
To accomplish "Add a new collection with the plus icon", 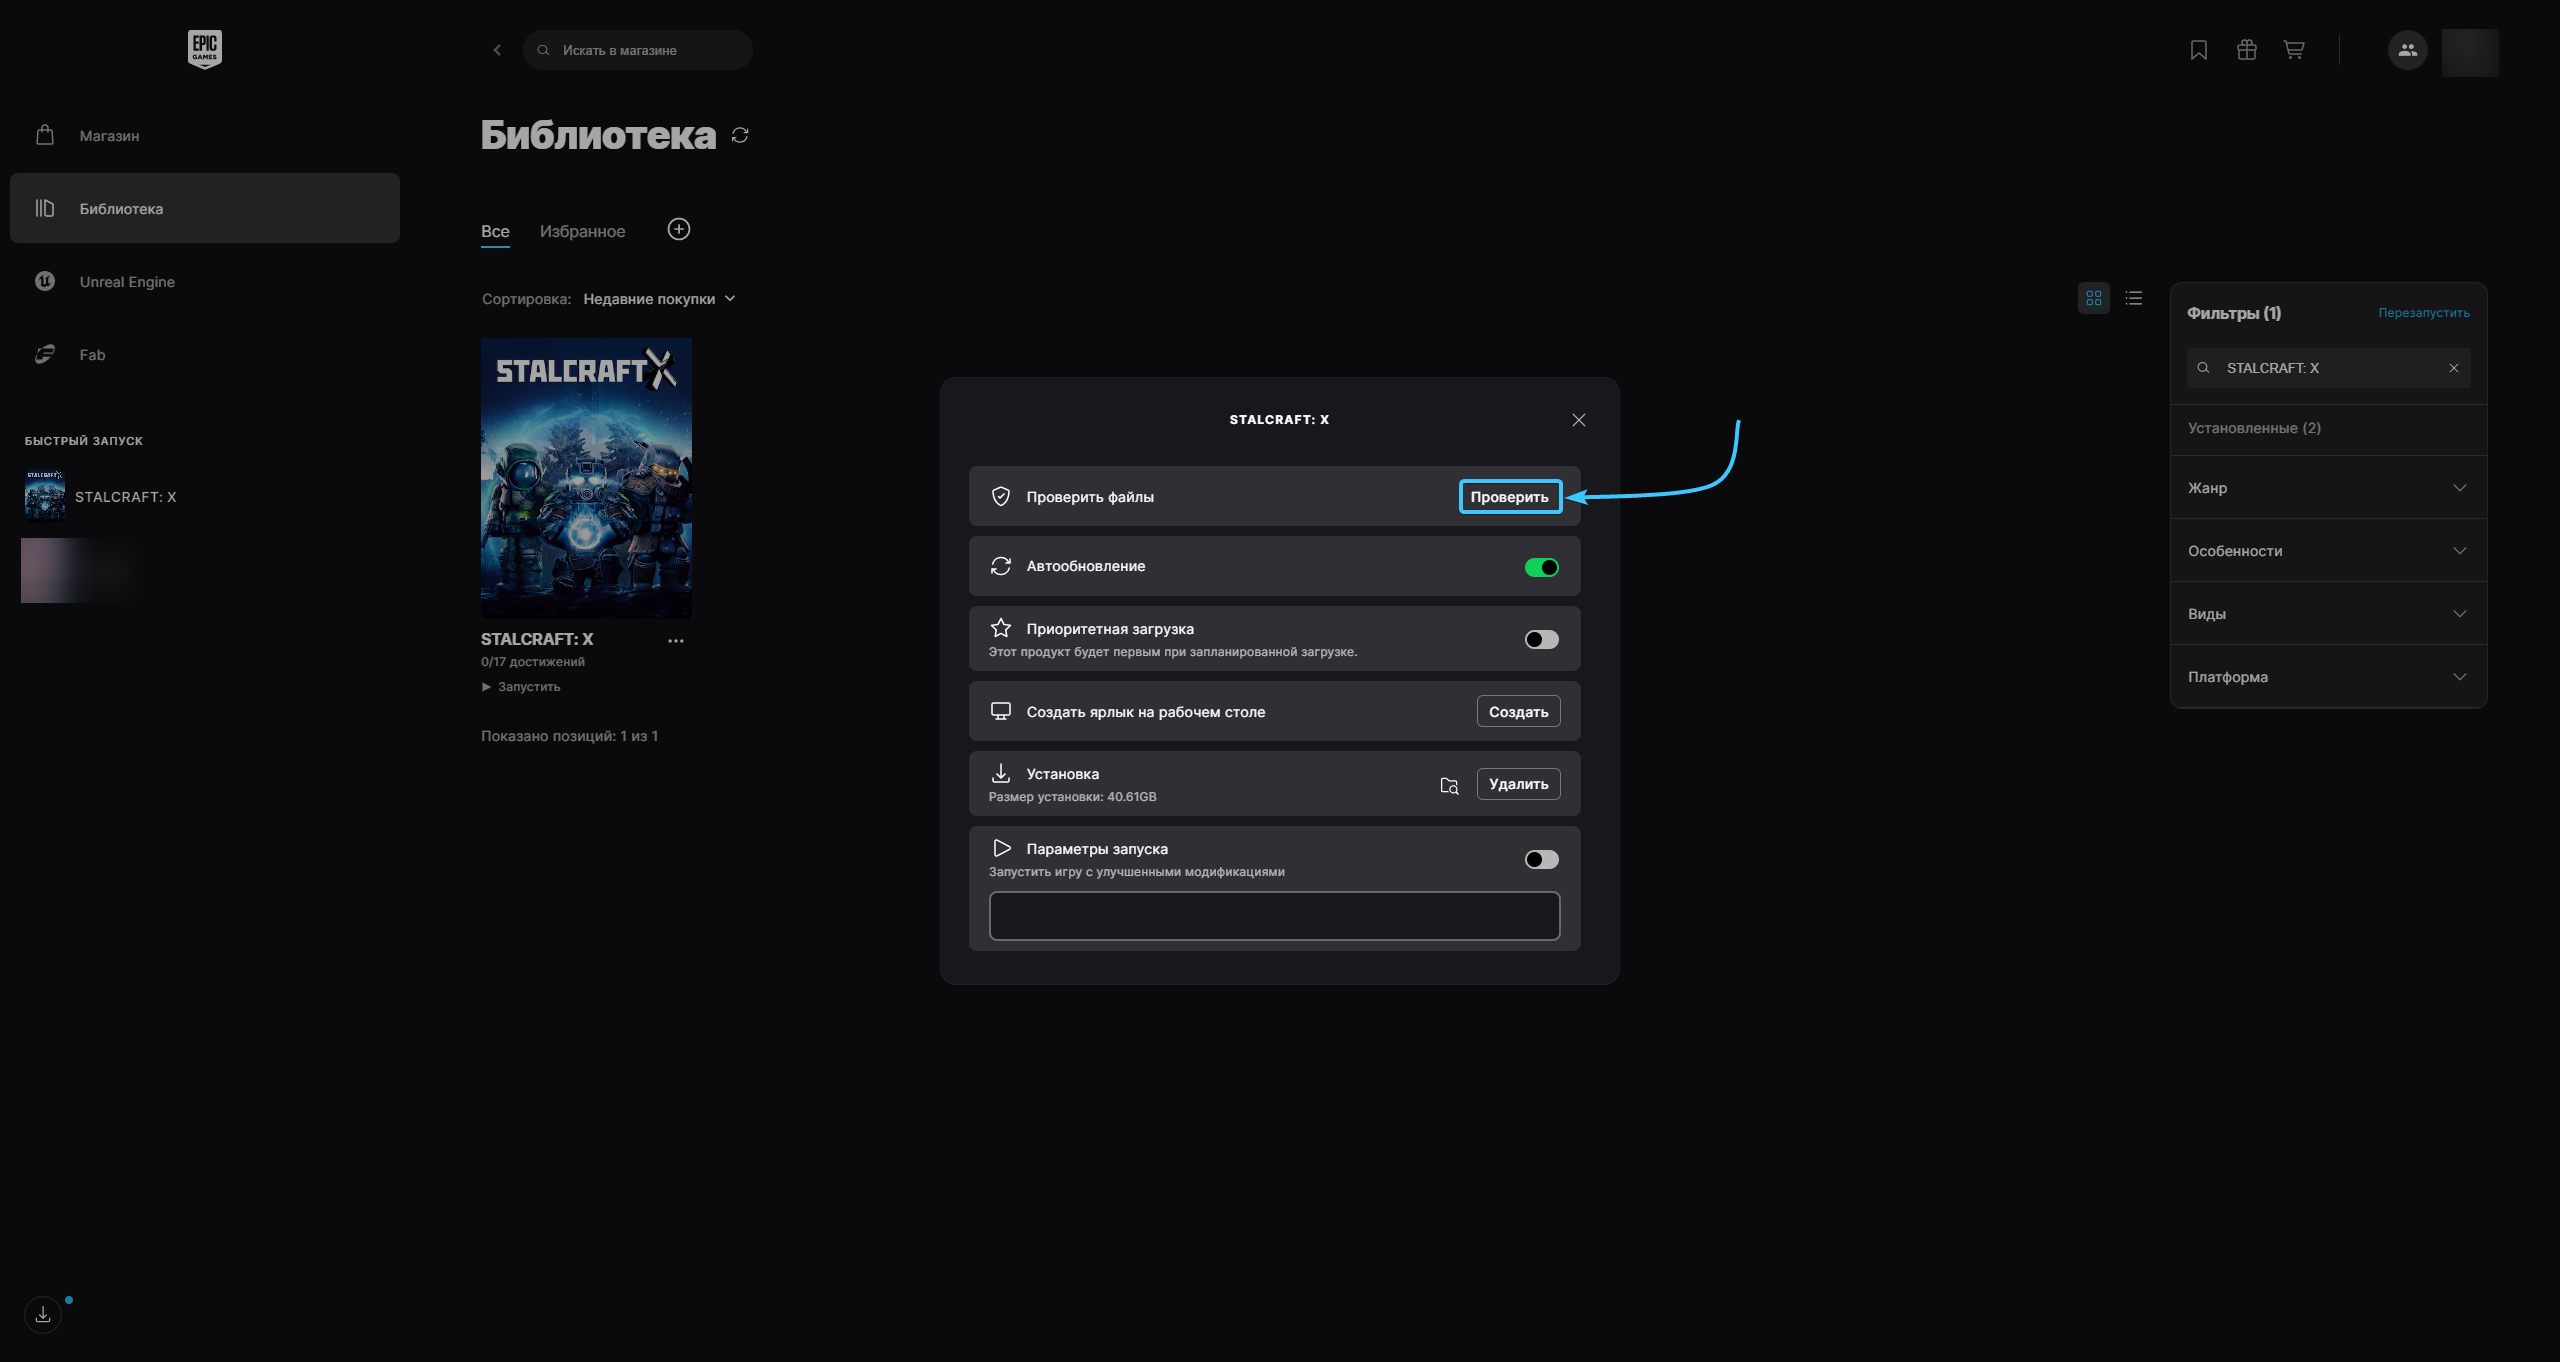I will (679, 230).
